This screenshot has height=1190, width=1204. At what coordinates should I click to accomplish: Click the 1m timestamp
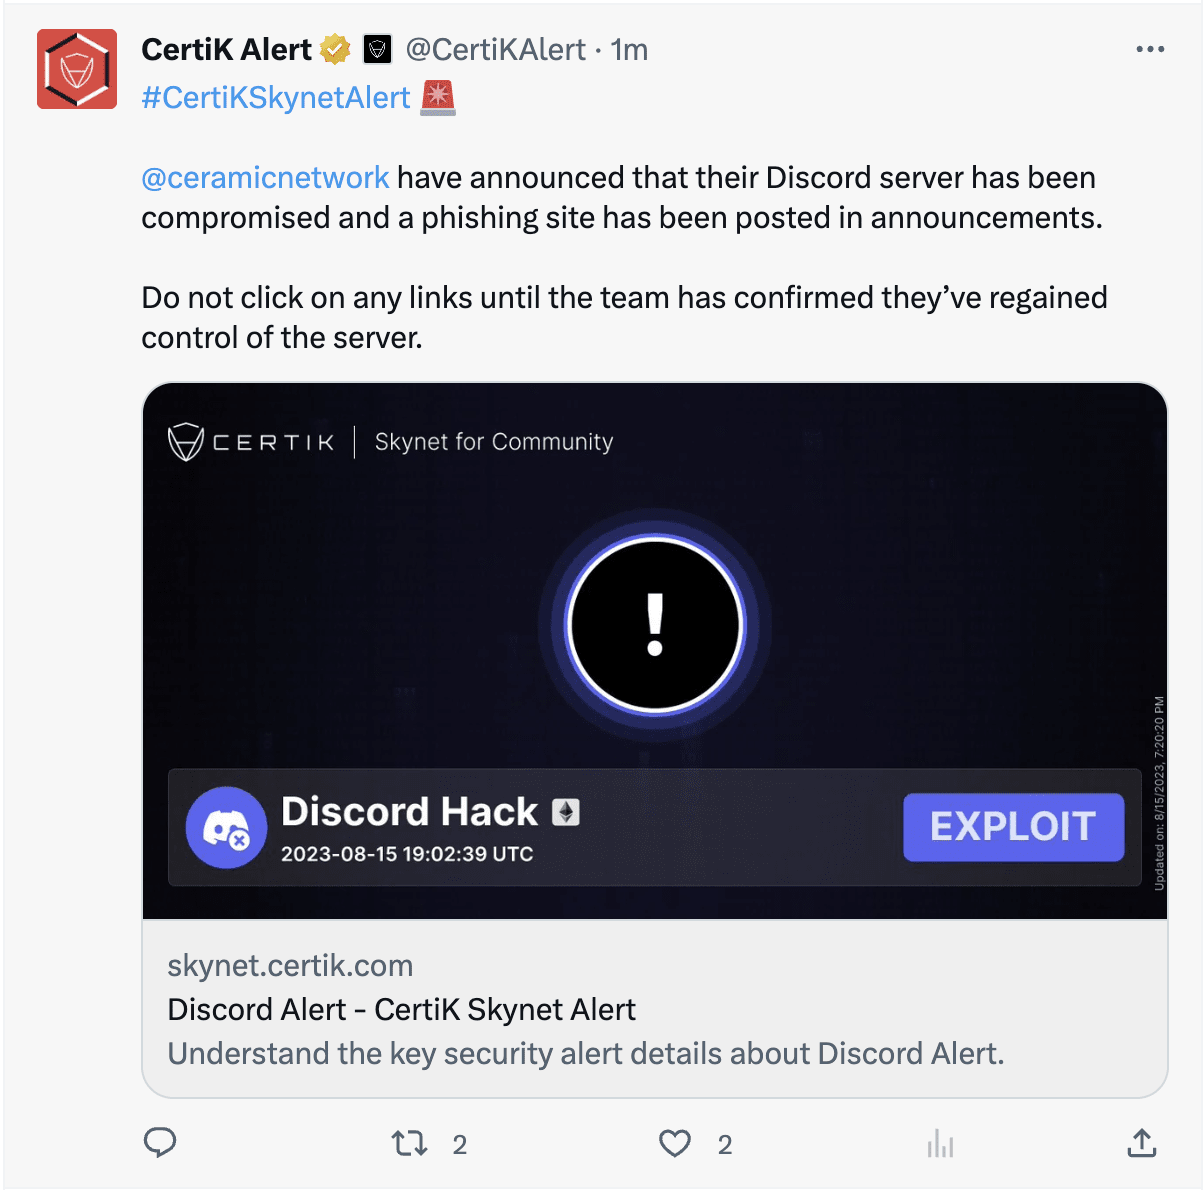632,49
